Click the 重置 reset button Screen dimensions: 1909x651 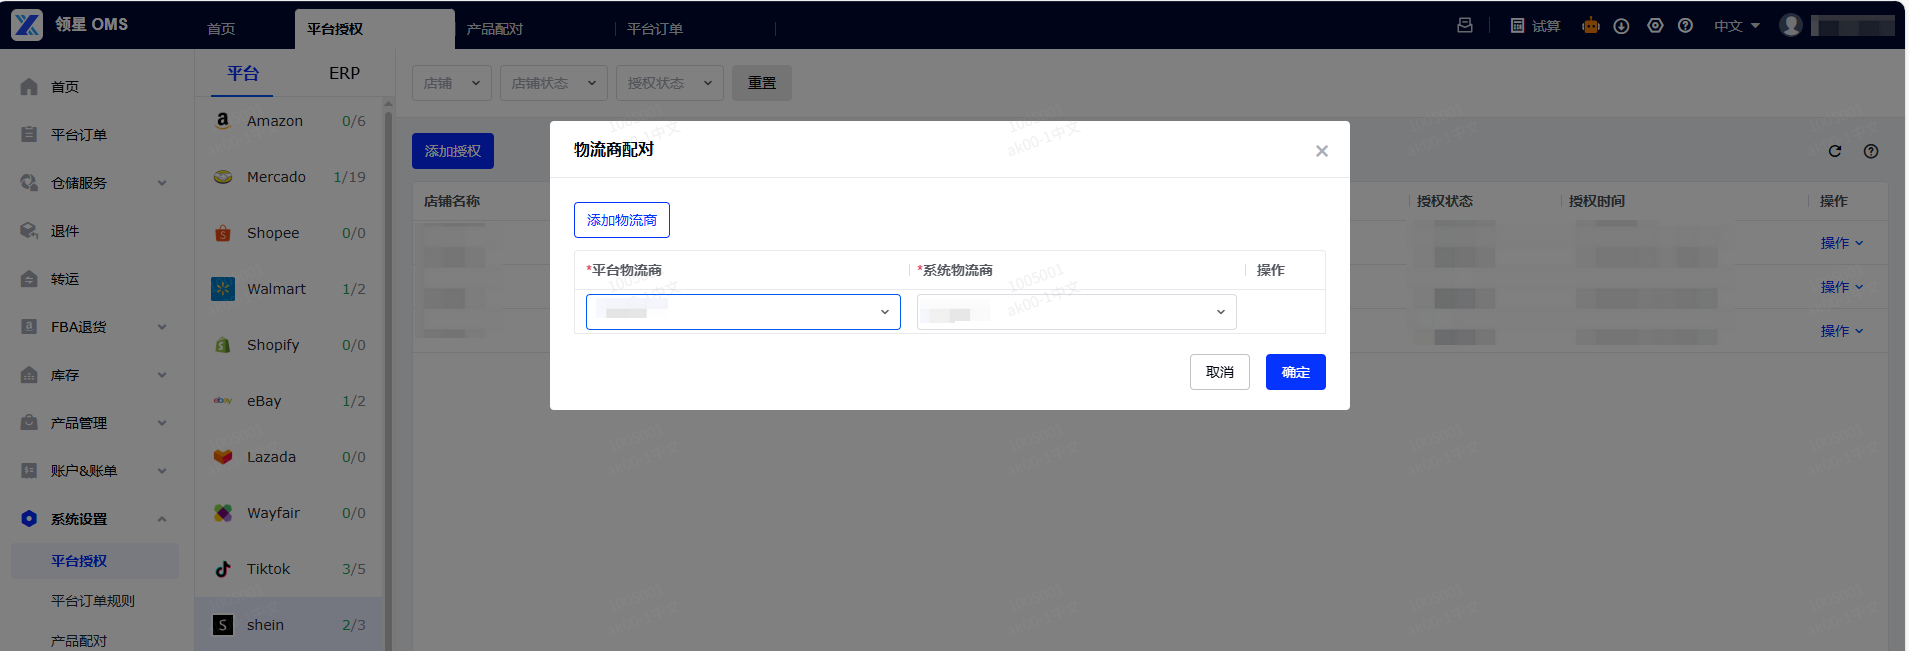click(x=762, y=83)
